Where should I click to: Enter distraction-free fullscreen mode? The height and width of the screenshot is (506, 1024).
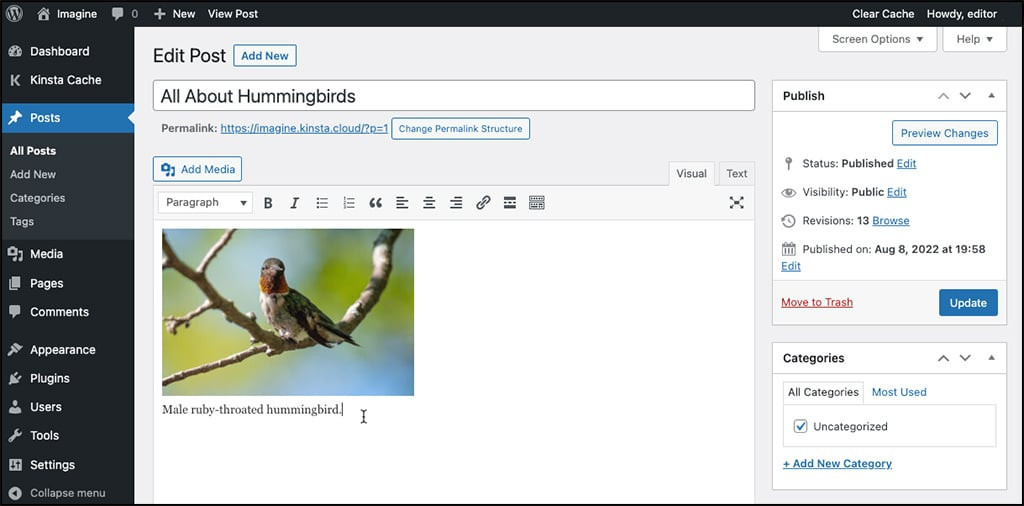point(737,203)
